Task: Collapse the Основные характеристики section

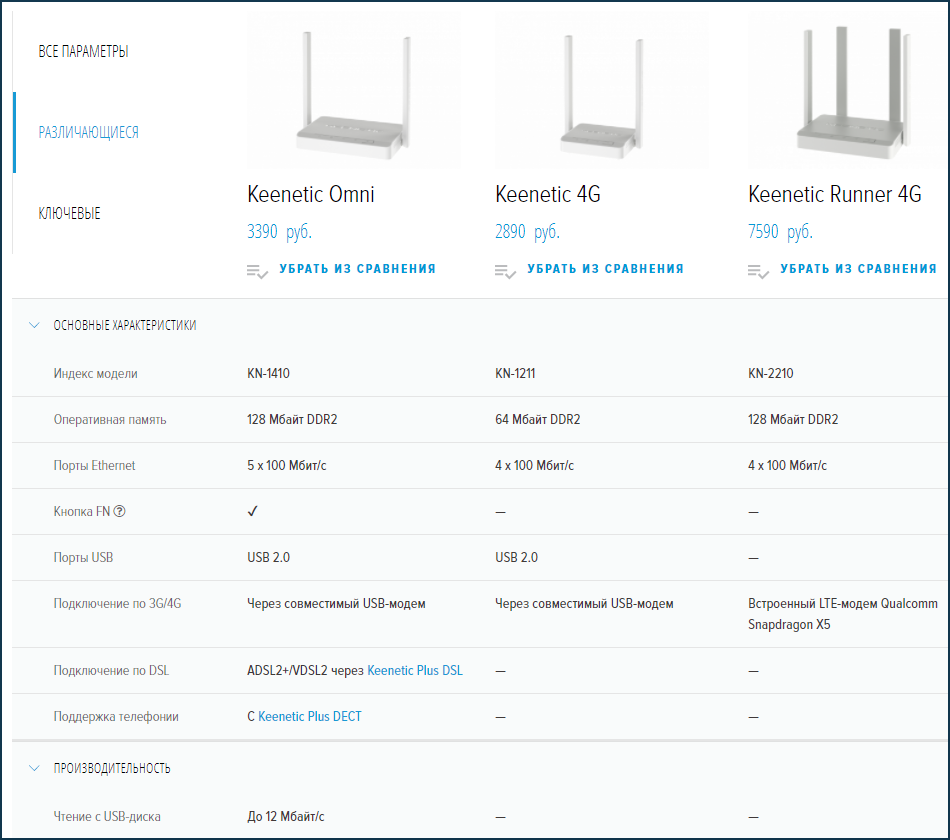Action: click(x=34, y=325)
